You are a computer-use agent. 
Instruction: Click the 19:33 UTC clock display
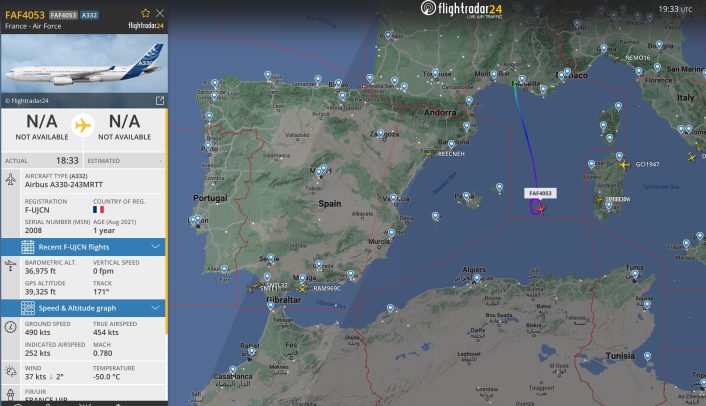[x=675, y=9]
